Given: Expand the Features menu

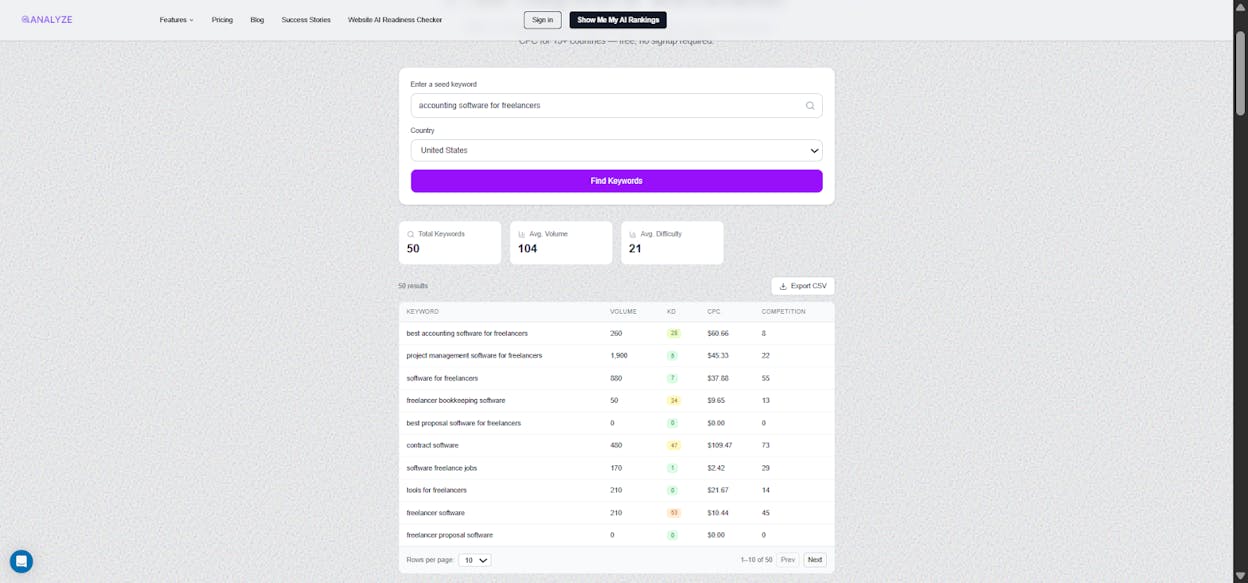Looking at the screenshot, I should [x=177, y=20].
